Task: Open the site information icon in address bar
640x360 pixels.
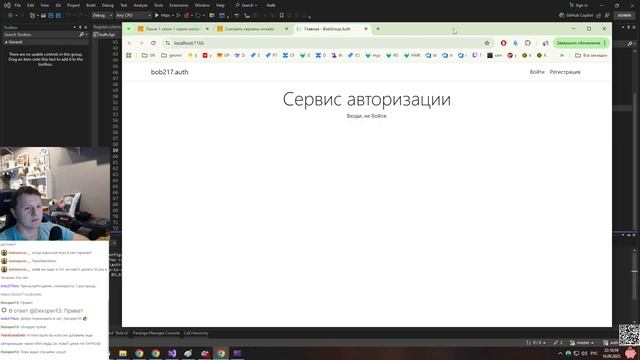Action: pos(168,43)
